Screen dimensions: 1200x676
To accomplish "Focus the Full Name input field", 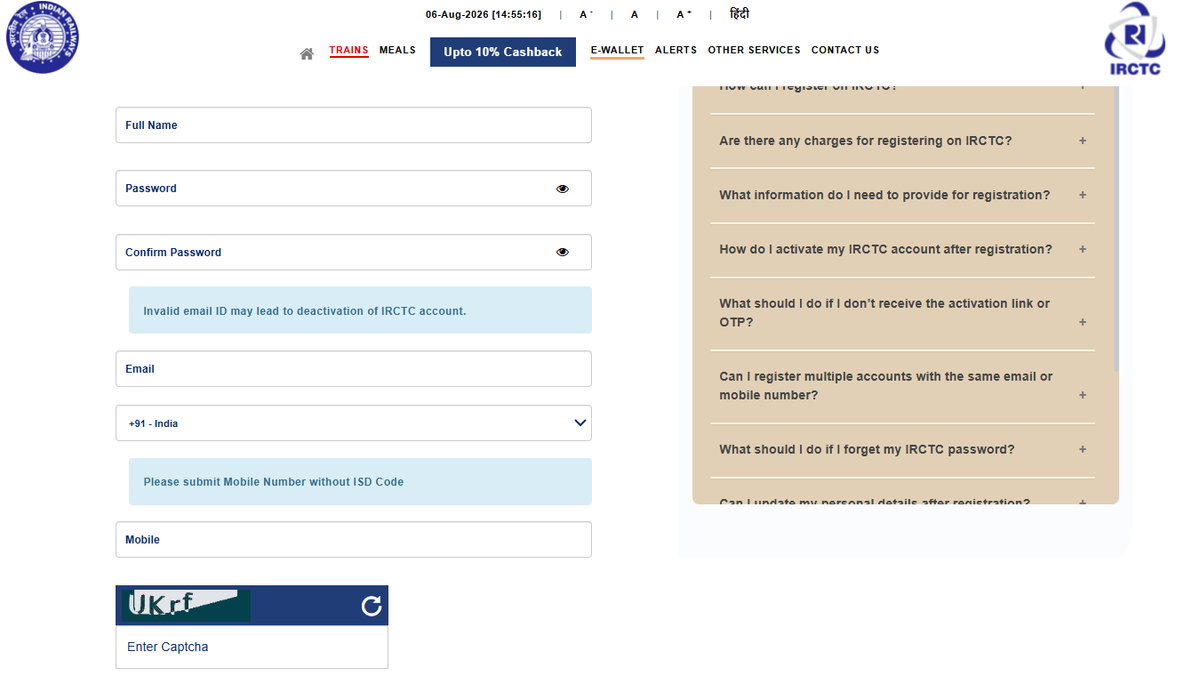I will pyautogui.click(x=353, y=125).
